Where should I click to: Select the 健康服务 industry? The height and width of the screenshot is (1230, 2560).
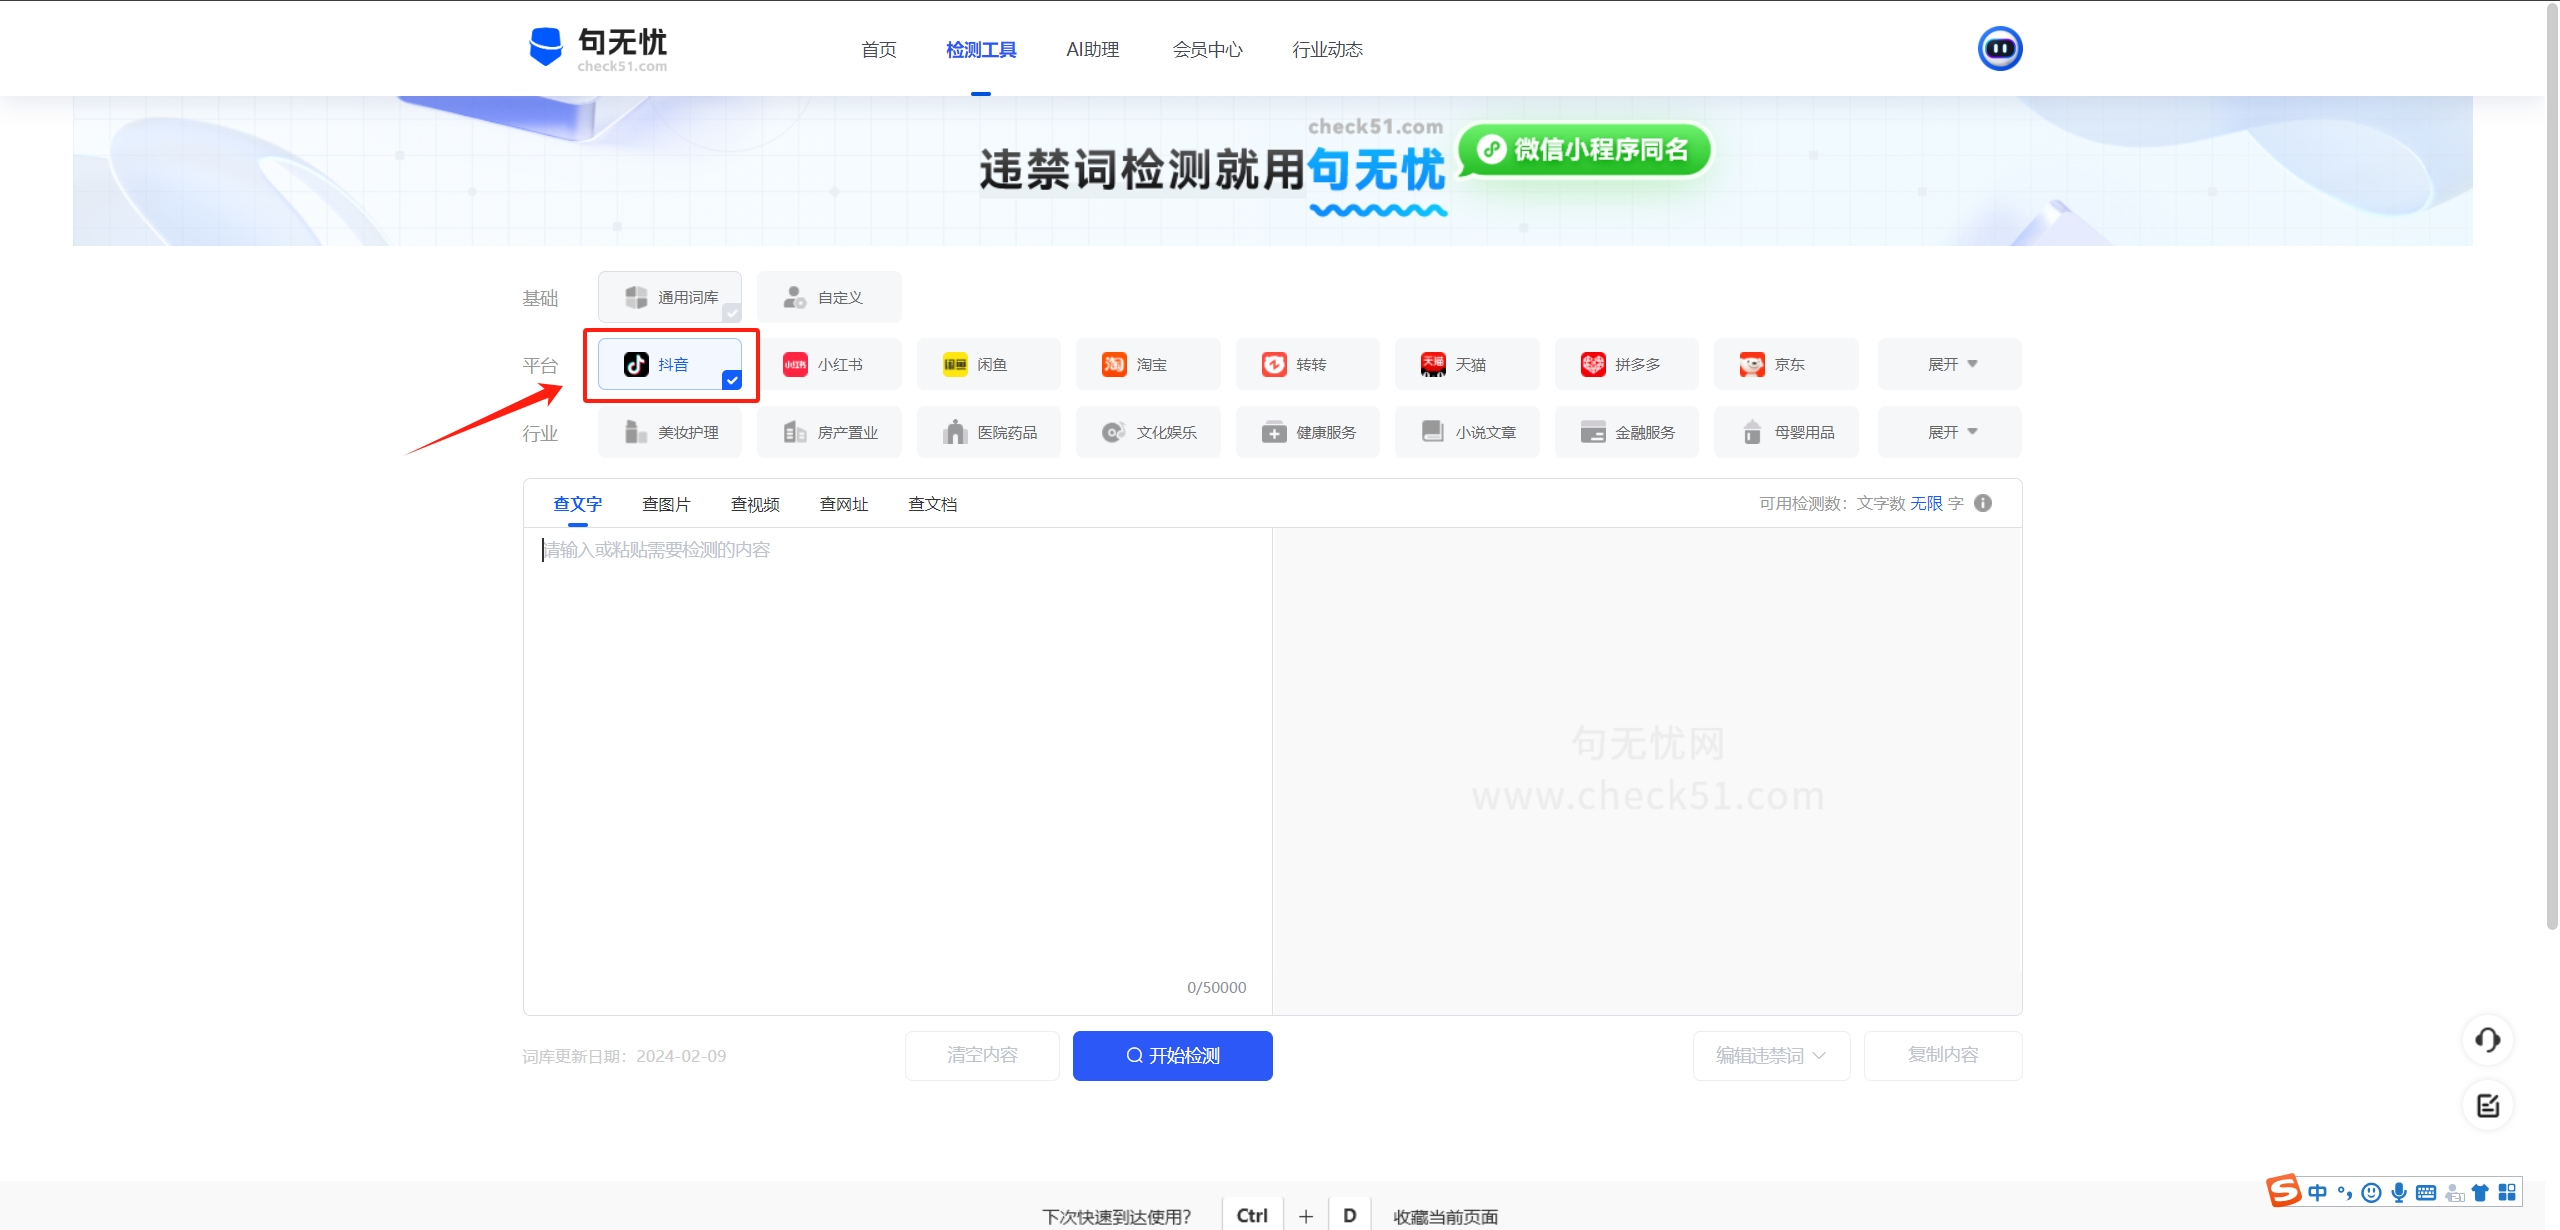1308,432
